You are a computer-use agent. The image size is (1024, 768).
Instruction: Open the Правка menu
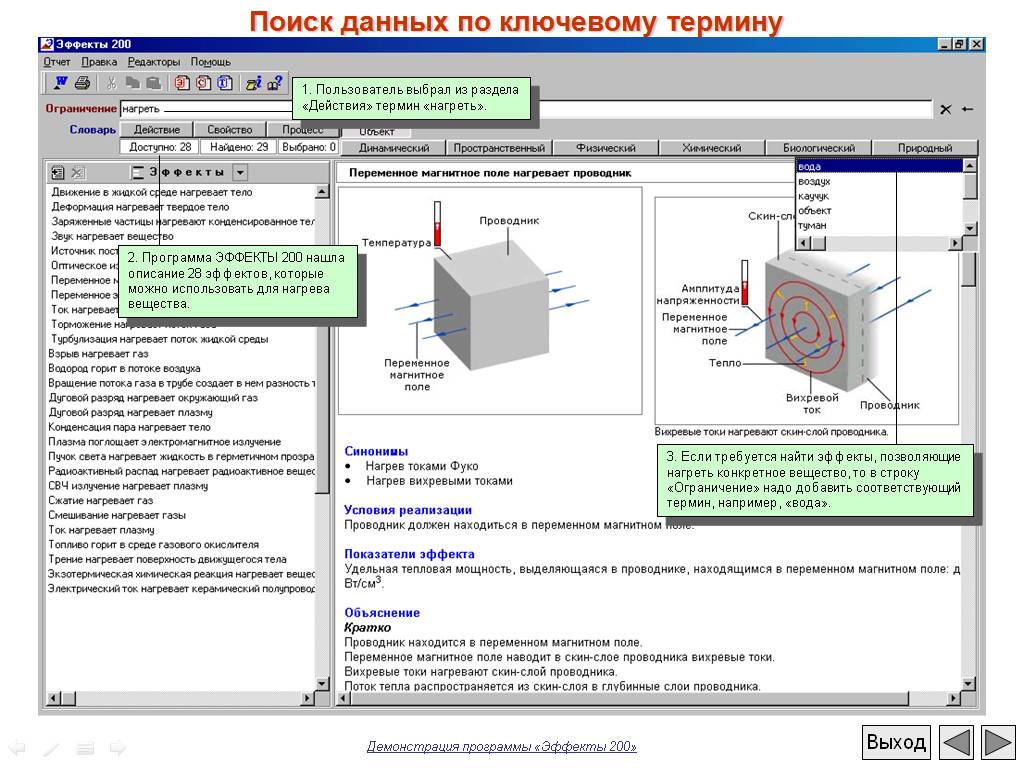pyautogui.click(x=99, y=62)
